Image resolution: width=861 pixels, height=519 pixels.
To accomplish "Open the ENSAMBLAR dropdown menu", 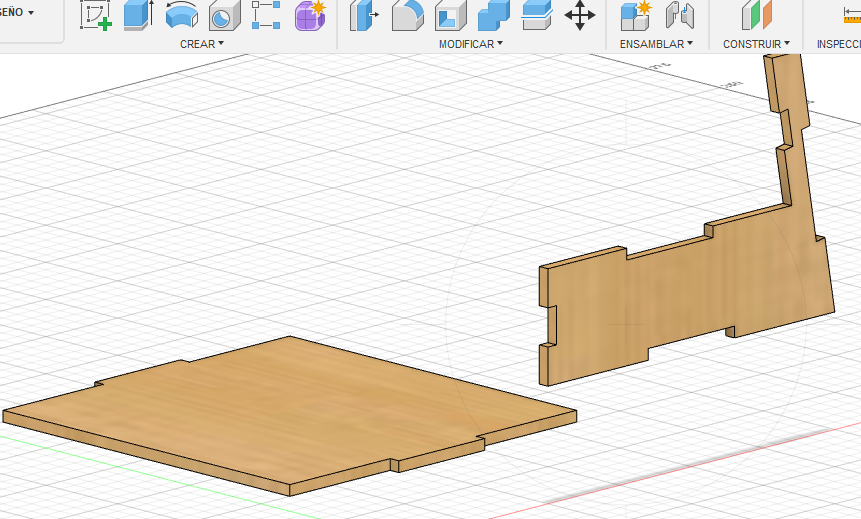I will [x=656, y=44].
